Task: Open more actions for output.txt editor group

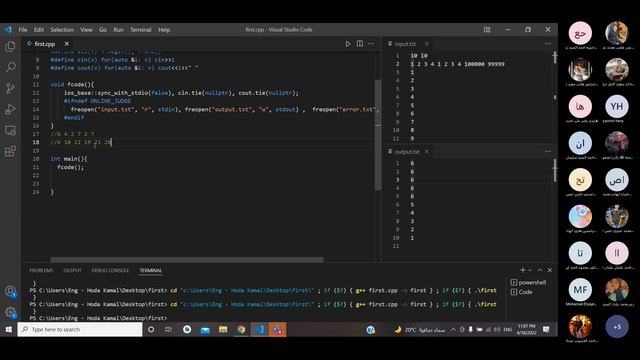Action: (x=548, y=151)
